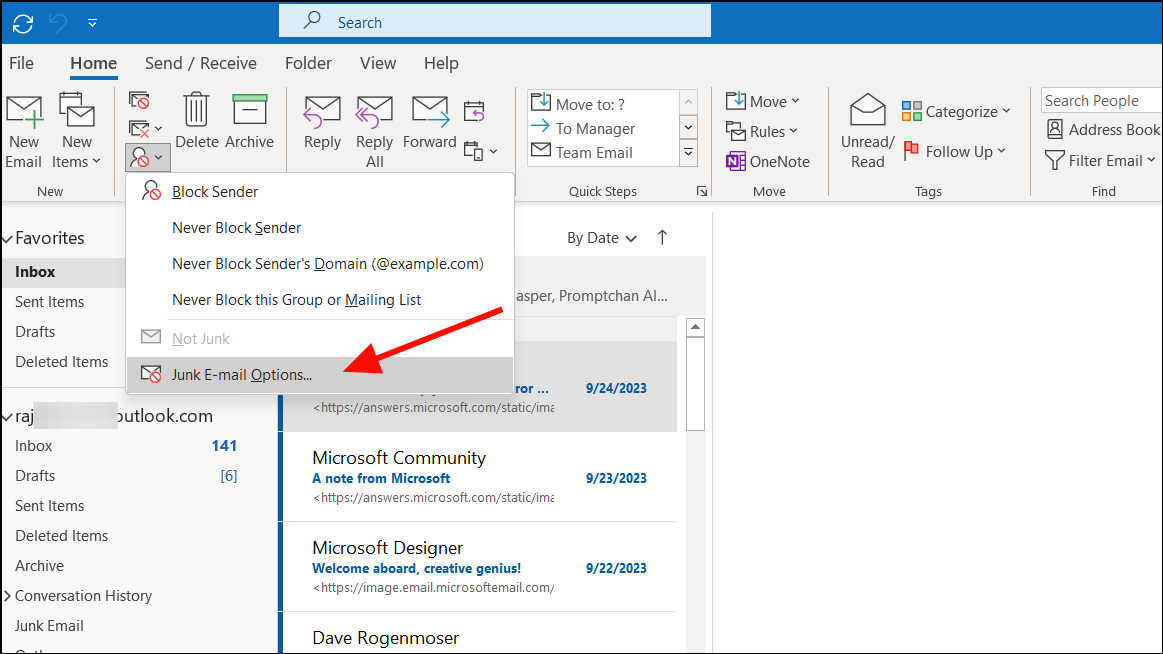Choose Never Block this Group or Mailing List
This screenshot has width=1163, height=654.
[x=320, y=300]
